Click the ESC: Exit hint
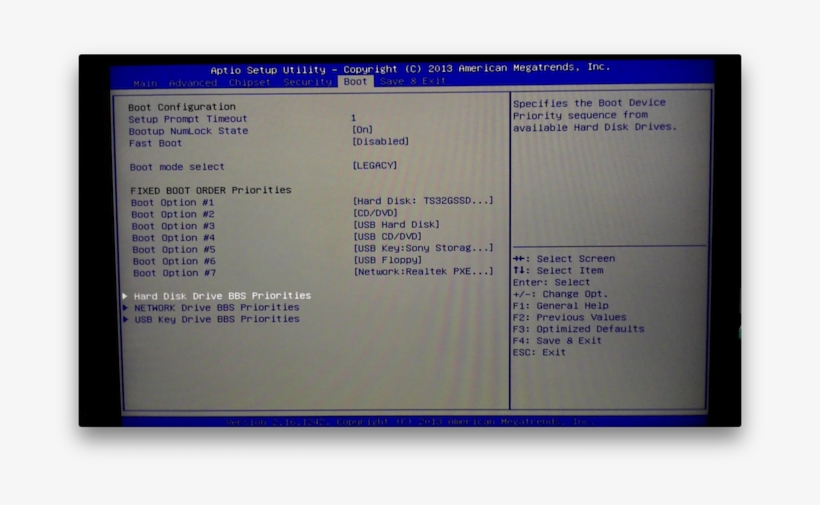820x505 pixels. click(x=539, y=352)
